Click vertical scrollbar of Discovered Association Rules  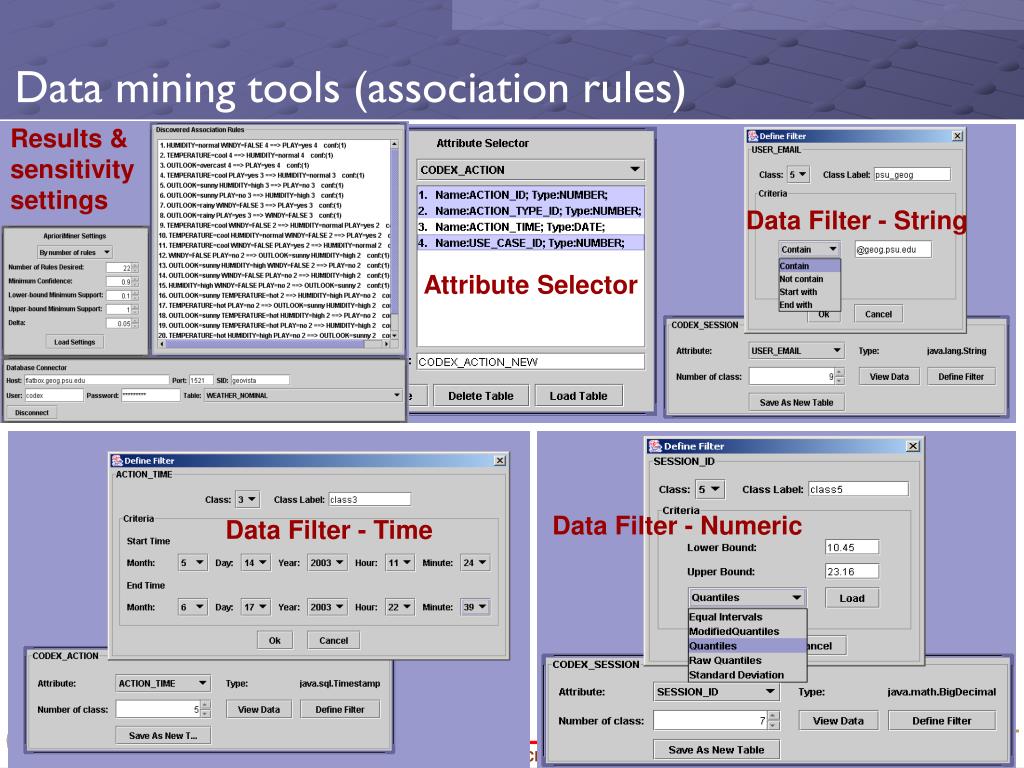tap(394, 238)
